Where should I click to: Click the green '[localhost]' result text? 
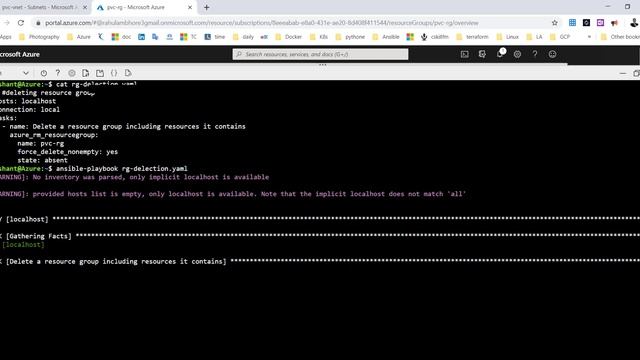23,245
